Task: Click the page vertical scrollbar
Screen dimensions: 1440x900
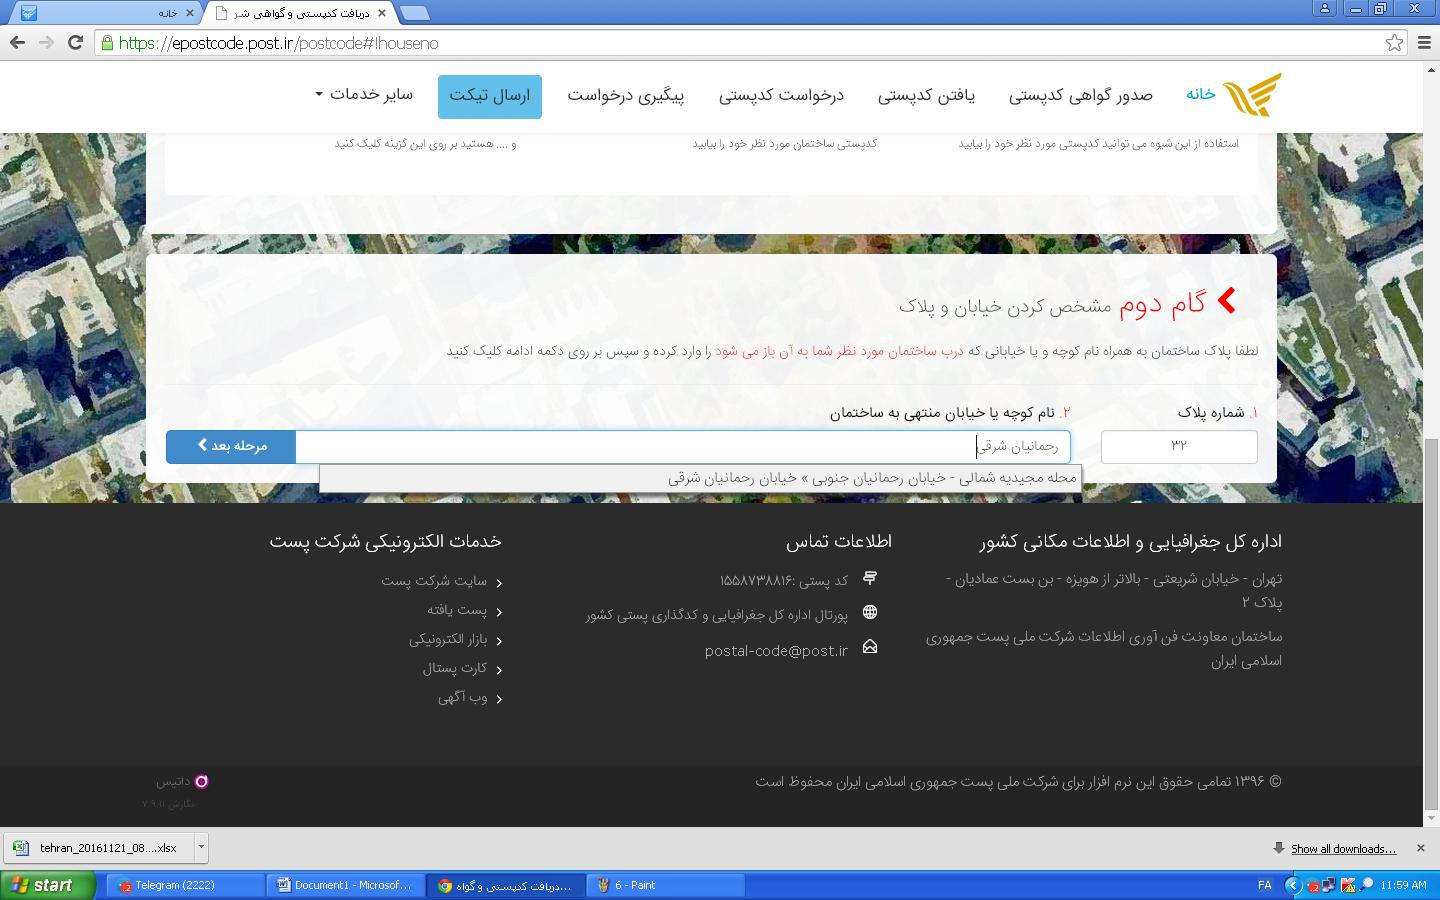Action: [x=1431, y=623]
